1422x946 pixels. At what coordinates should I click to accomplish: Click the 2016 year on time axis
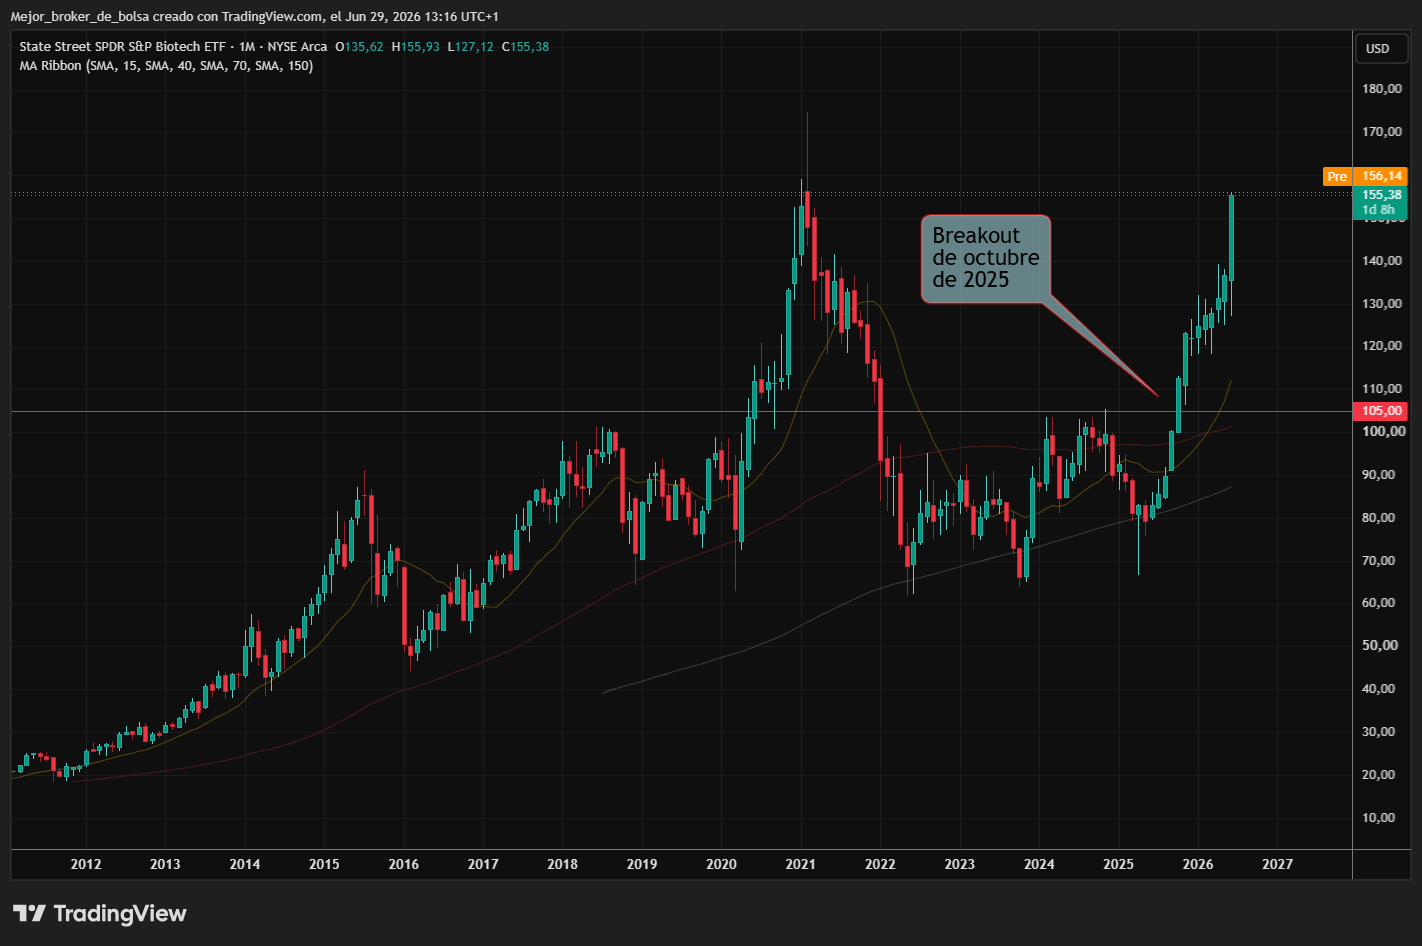tap(404, 865)
